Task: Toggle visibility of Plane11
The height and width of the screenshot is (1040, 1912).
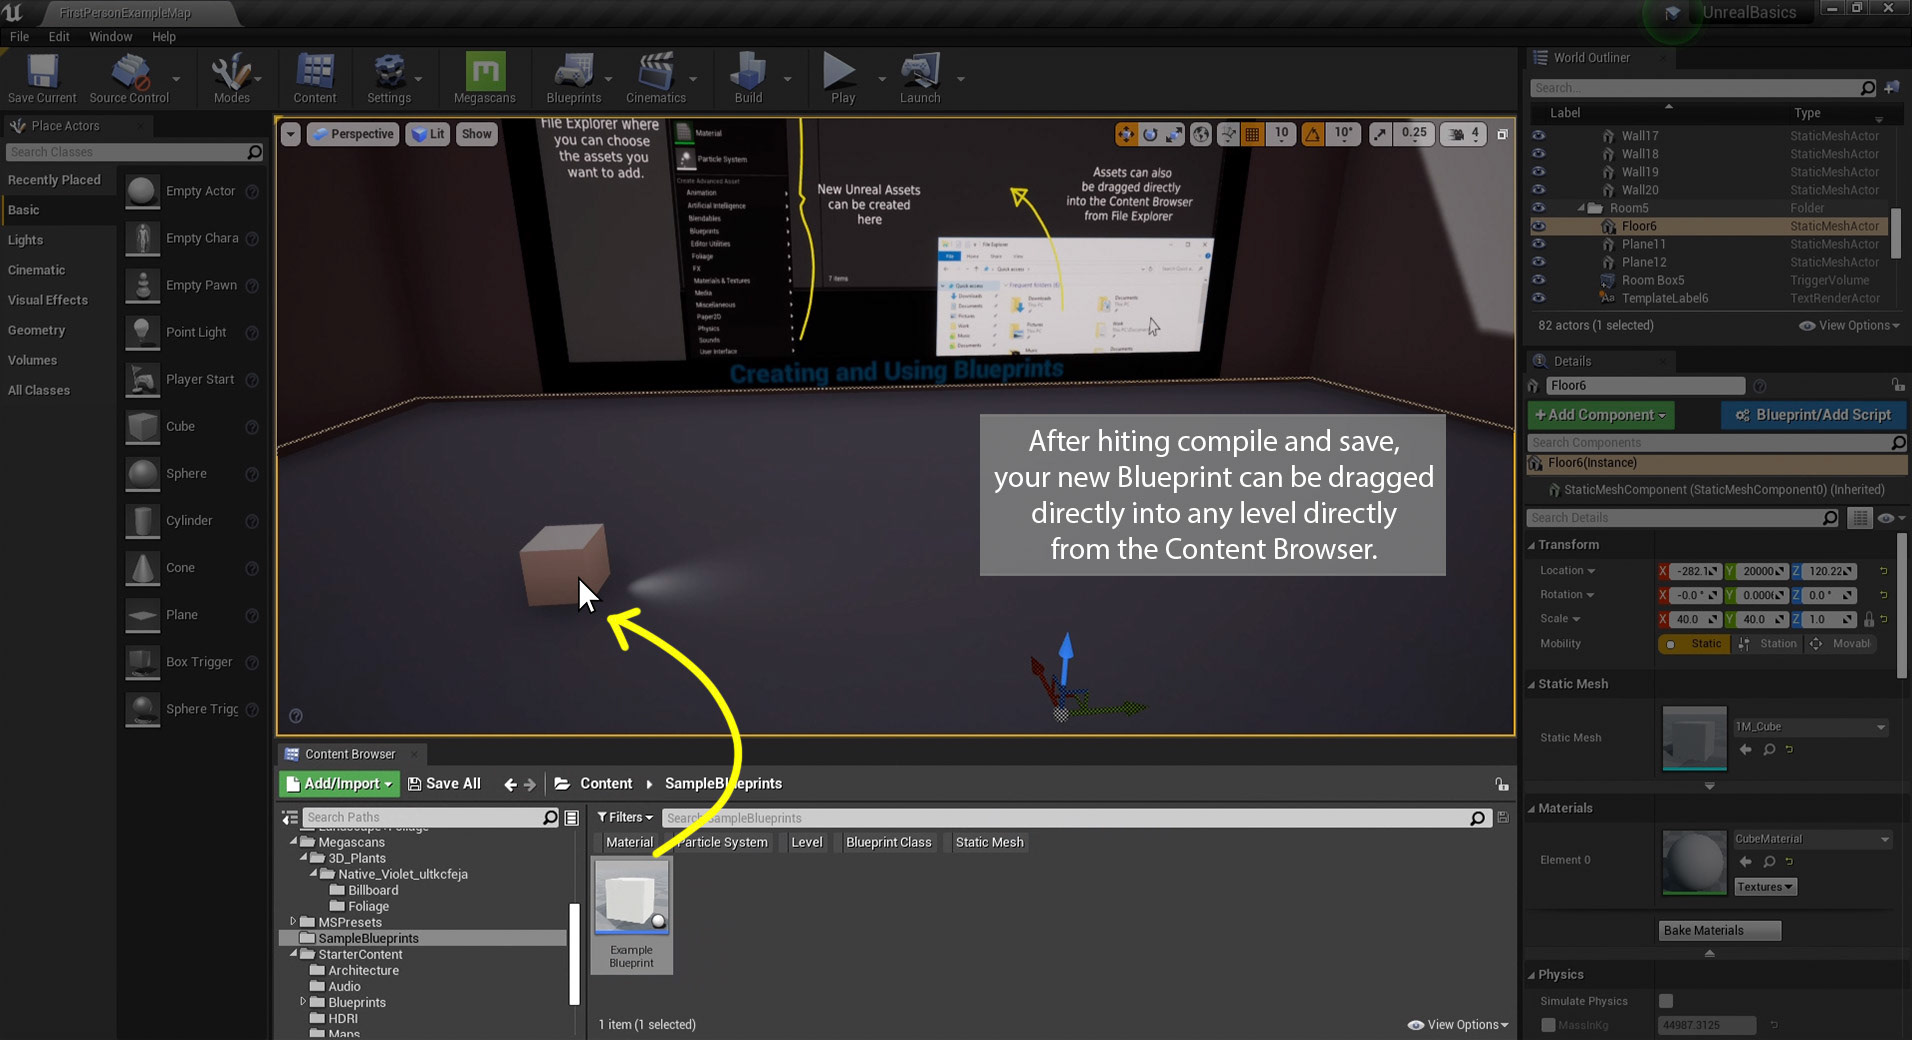Action: [x=1538, y=244]
